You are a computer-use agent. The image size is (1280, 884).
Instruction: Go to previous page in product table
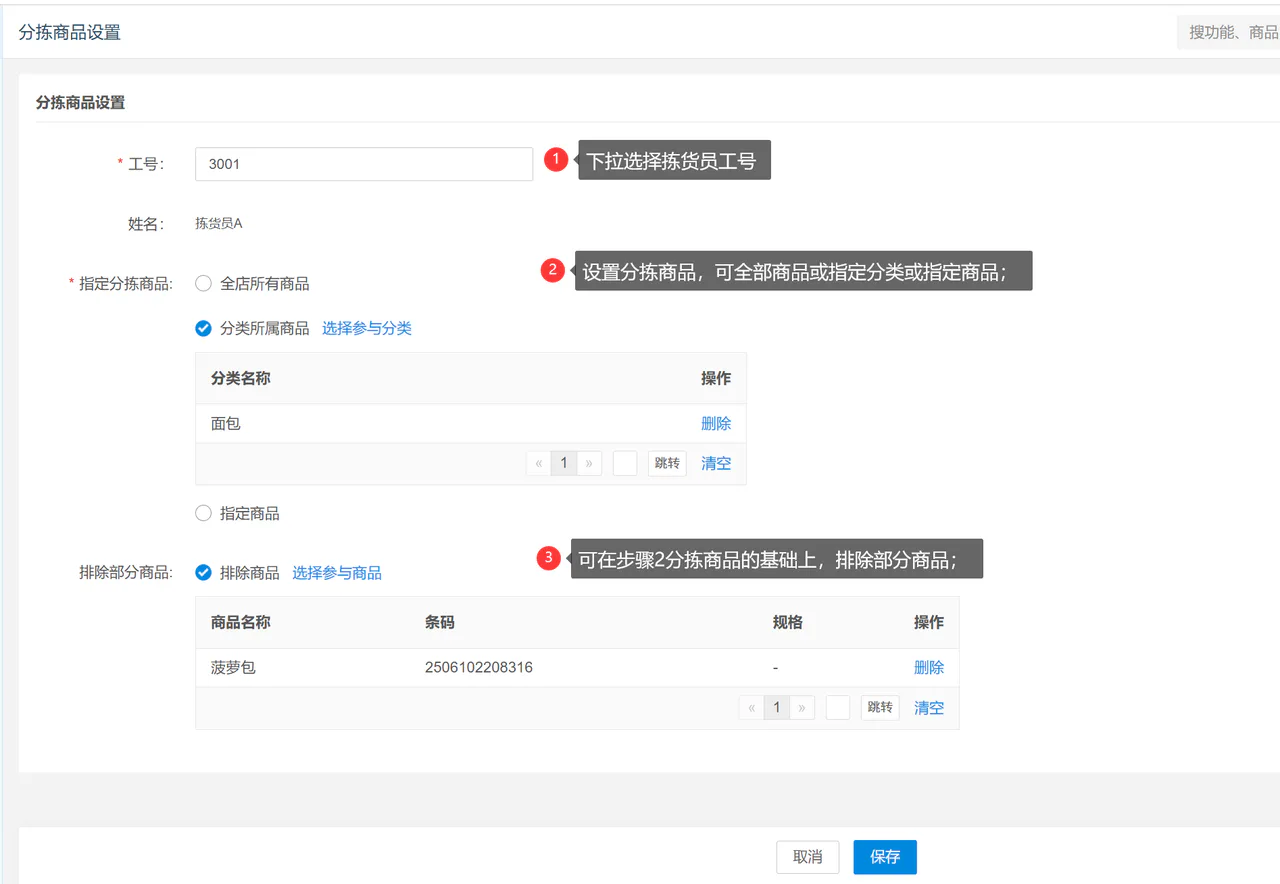(752, 707)
